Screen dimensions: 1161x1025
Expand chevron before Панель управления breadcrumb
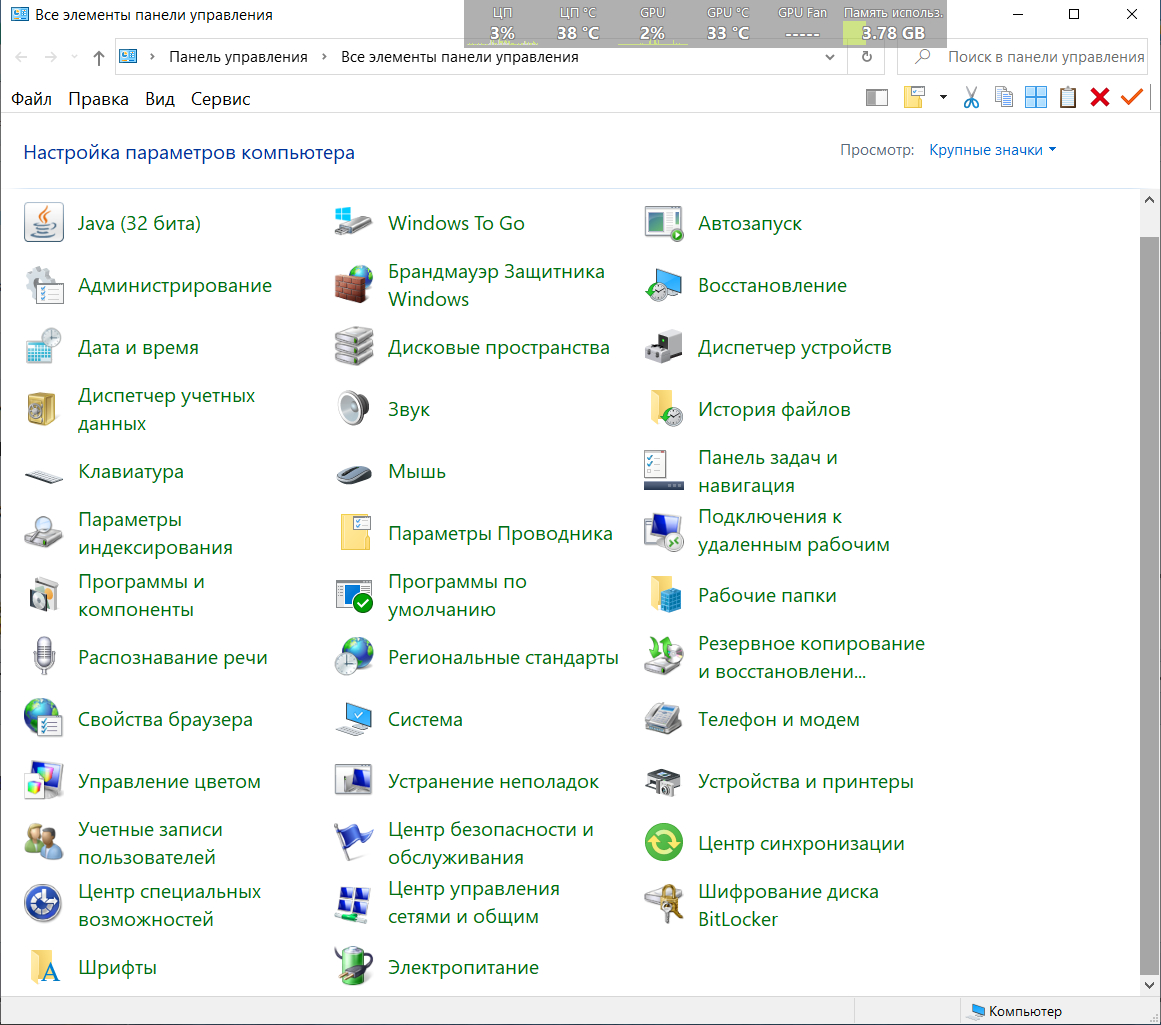tap(152, 57)
